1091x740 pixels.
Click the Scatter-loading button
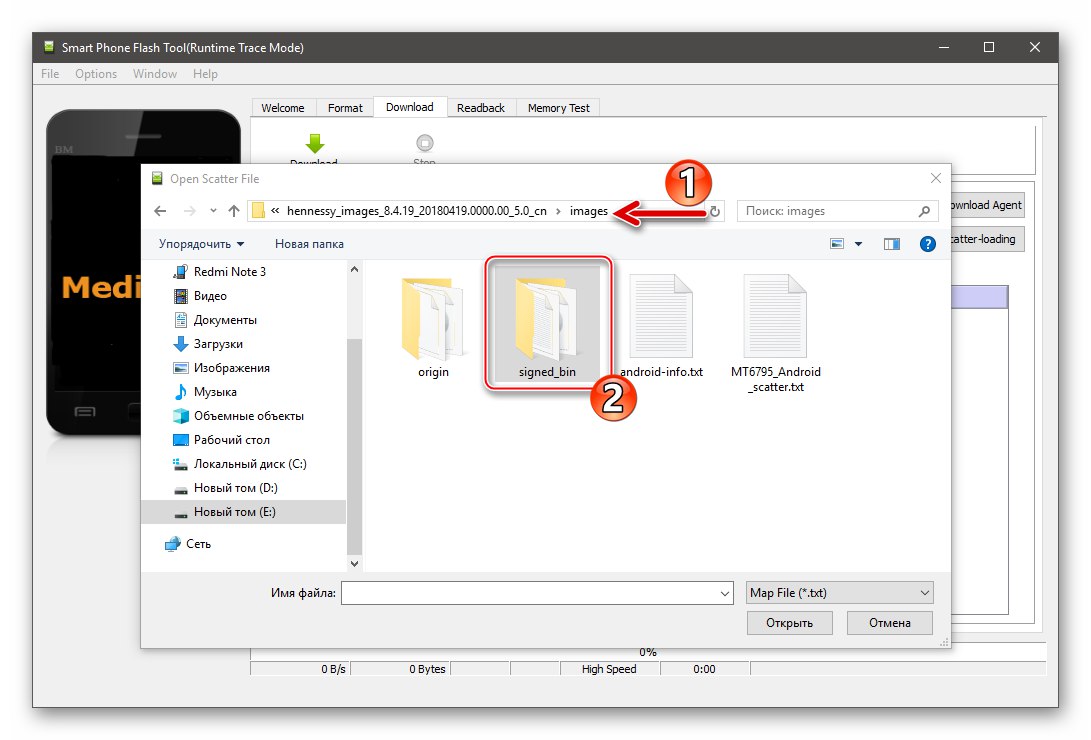[987, 239]
